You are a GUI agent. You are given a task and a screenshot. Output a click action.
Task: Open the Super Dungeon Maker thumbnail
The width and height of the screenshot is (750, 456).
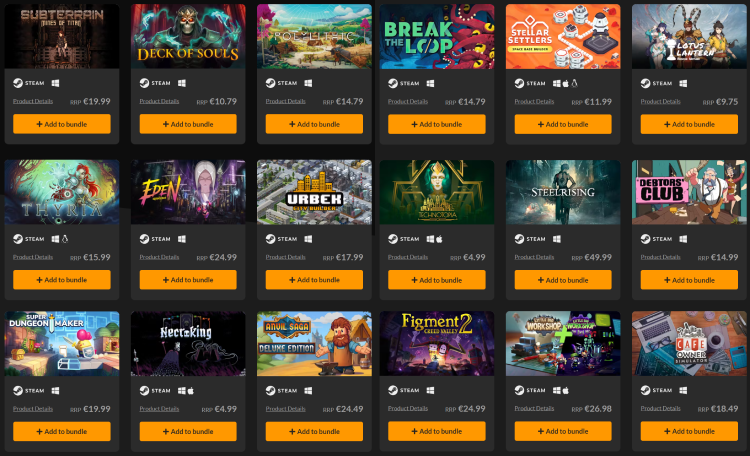[62, 344]
